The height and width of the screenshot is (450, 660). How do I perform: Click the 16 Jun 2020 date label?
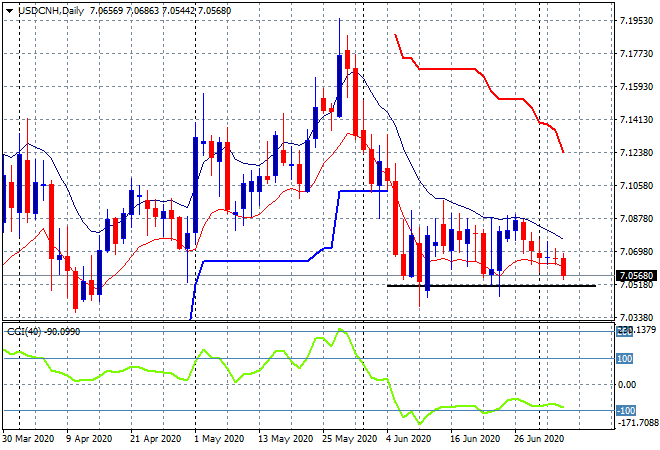[x=475, y=438]
